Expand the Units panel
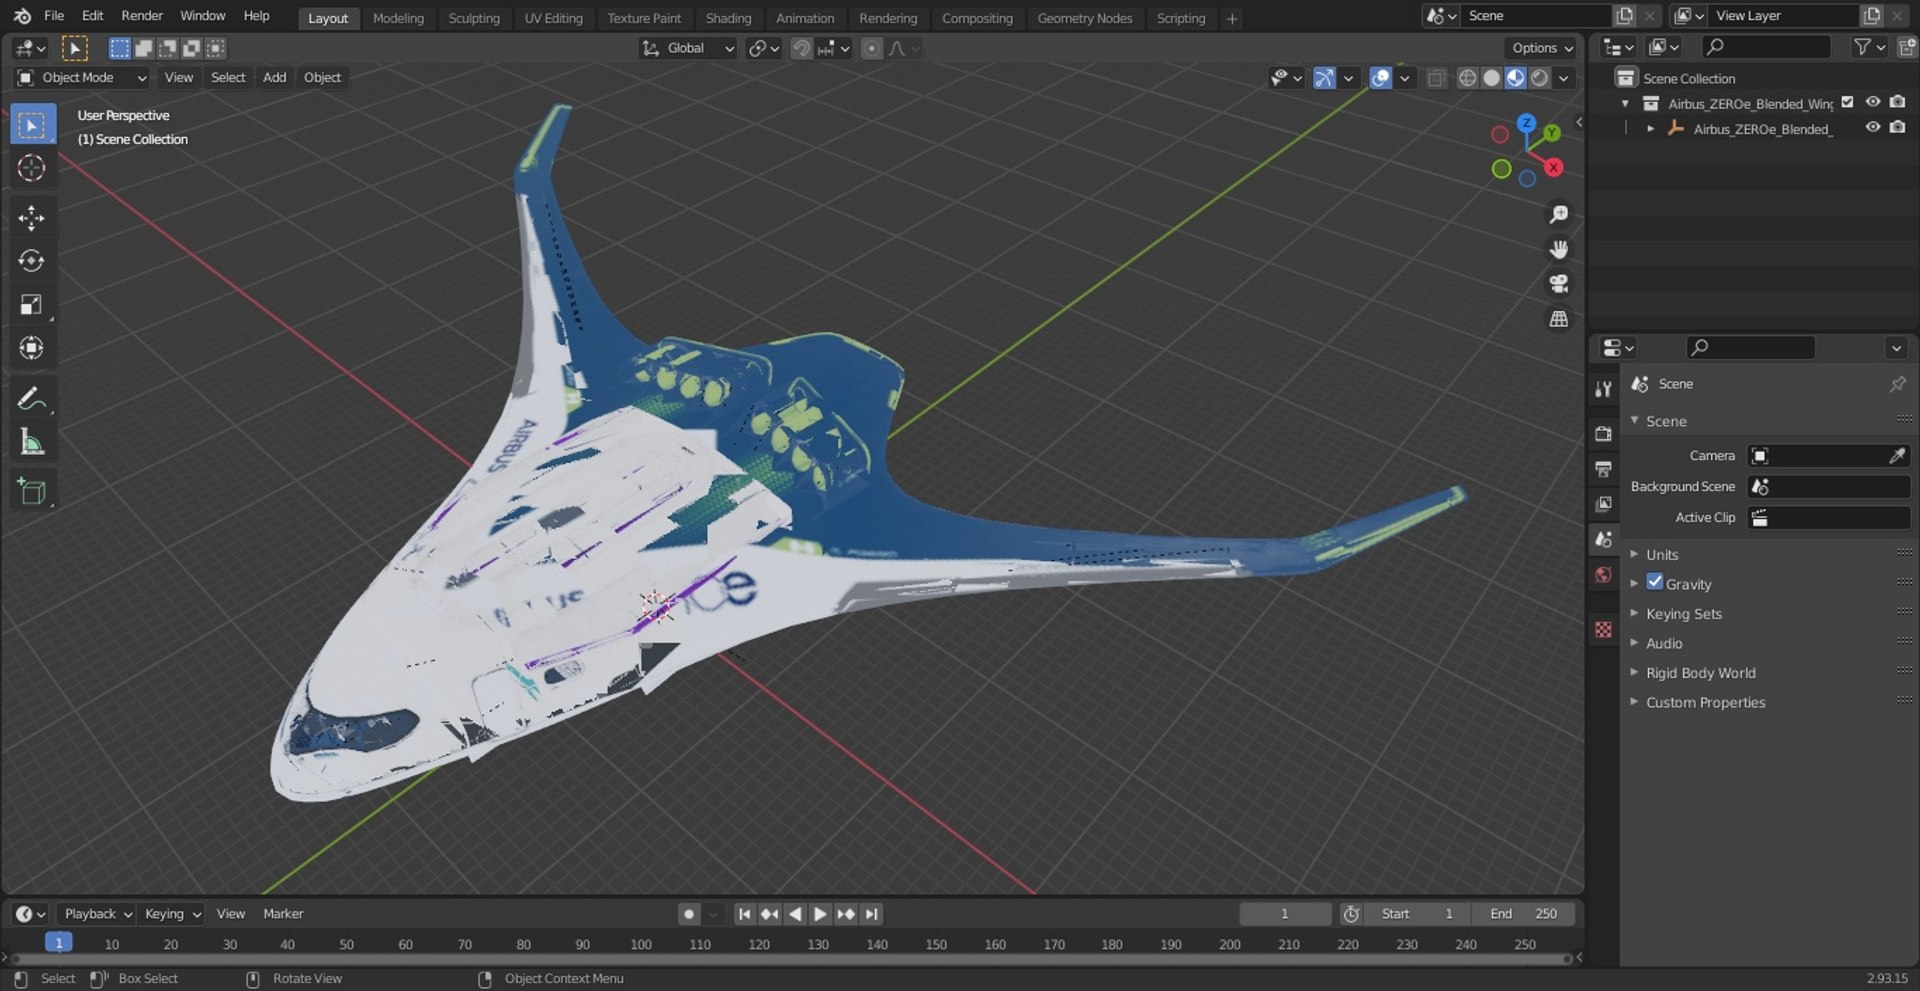 [x=1662, y=554]
